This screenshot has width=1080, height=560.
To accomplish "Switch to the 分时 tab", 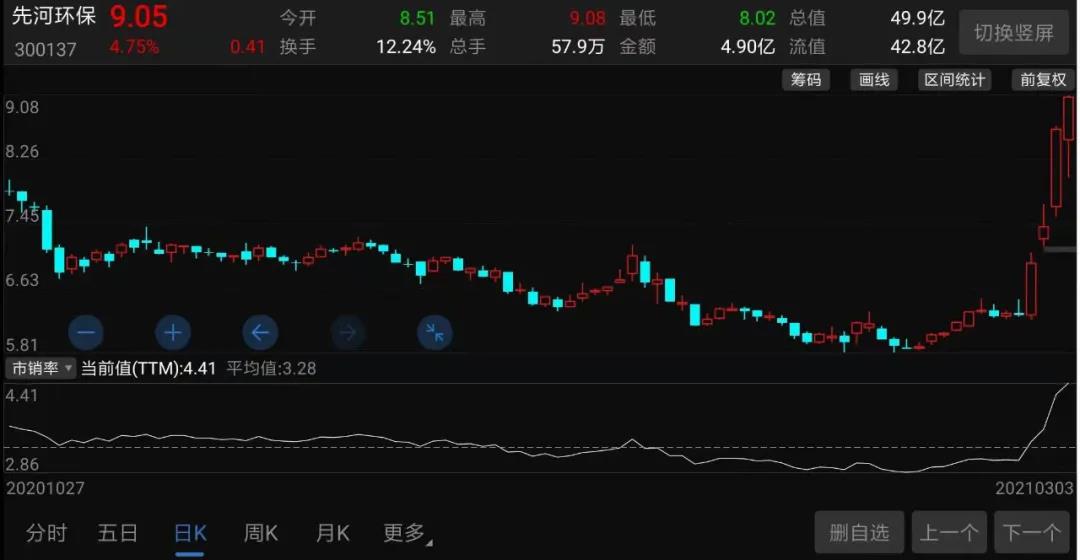I will (x=46, y=533).
